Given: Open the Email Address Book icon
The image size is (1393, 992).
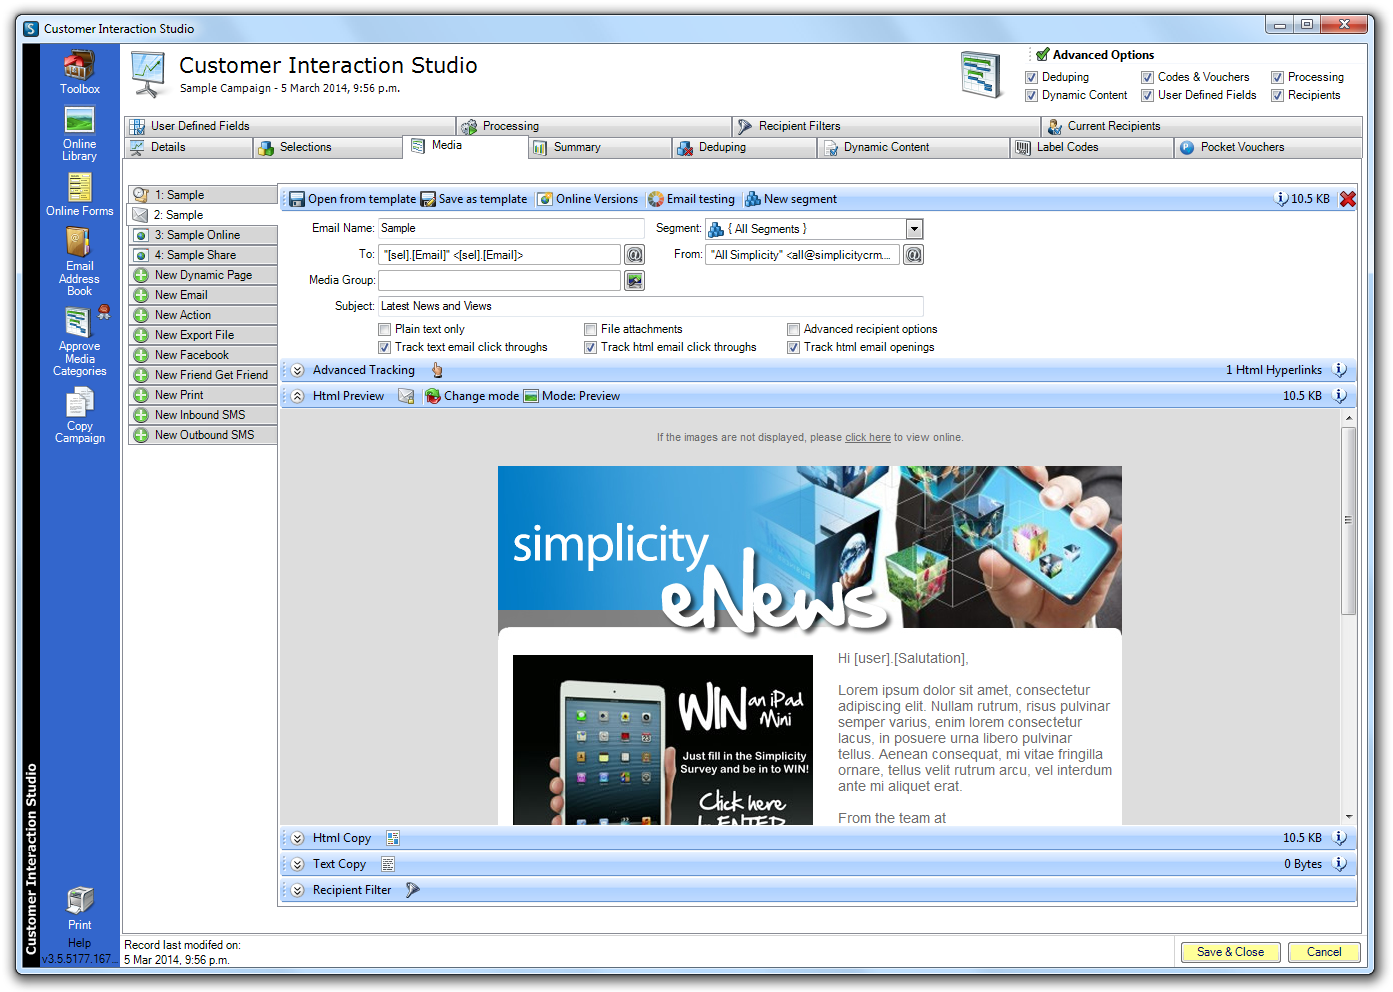Looking at the screenshot, I should [79, 242].
